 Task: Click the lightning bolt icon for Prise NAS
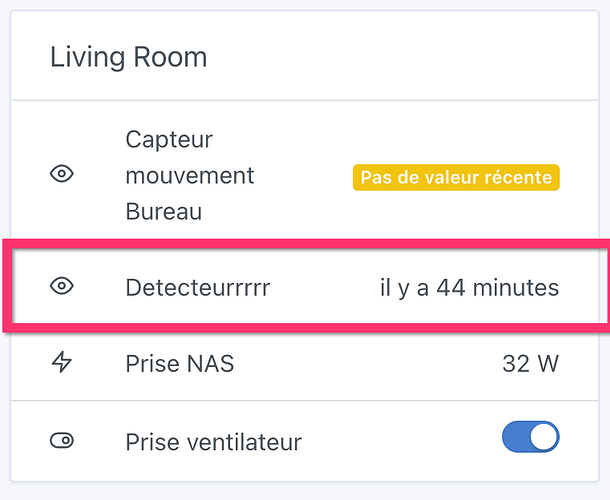[x=62, y=363]
